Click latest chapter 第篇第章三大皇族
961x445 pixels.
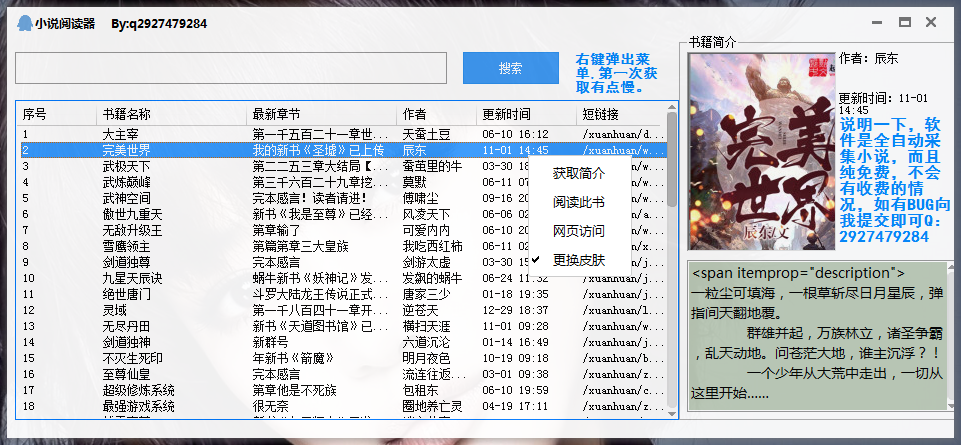[x=300, y=246]
